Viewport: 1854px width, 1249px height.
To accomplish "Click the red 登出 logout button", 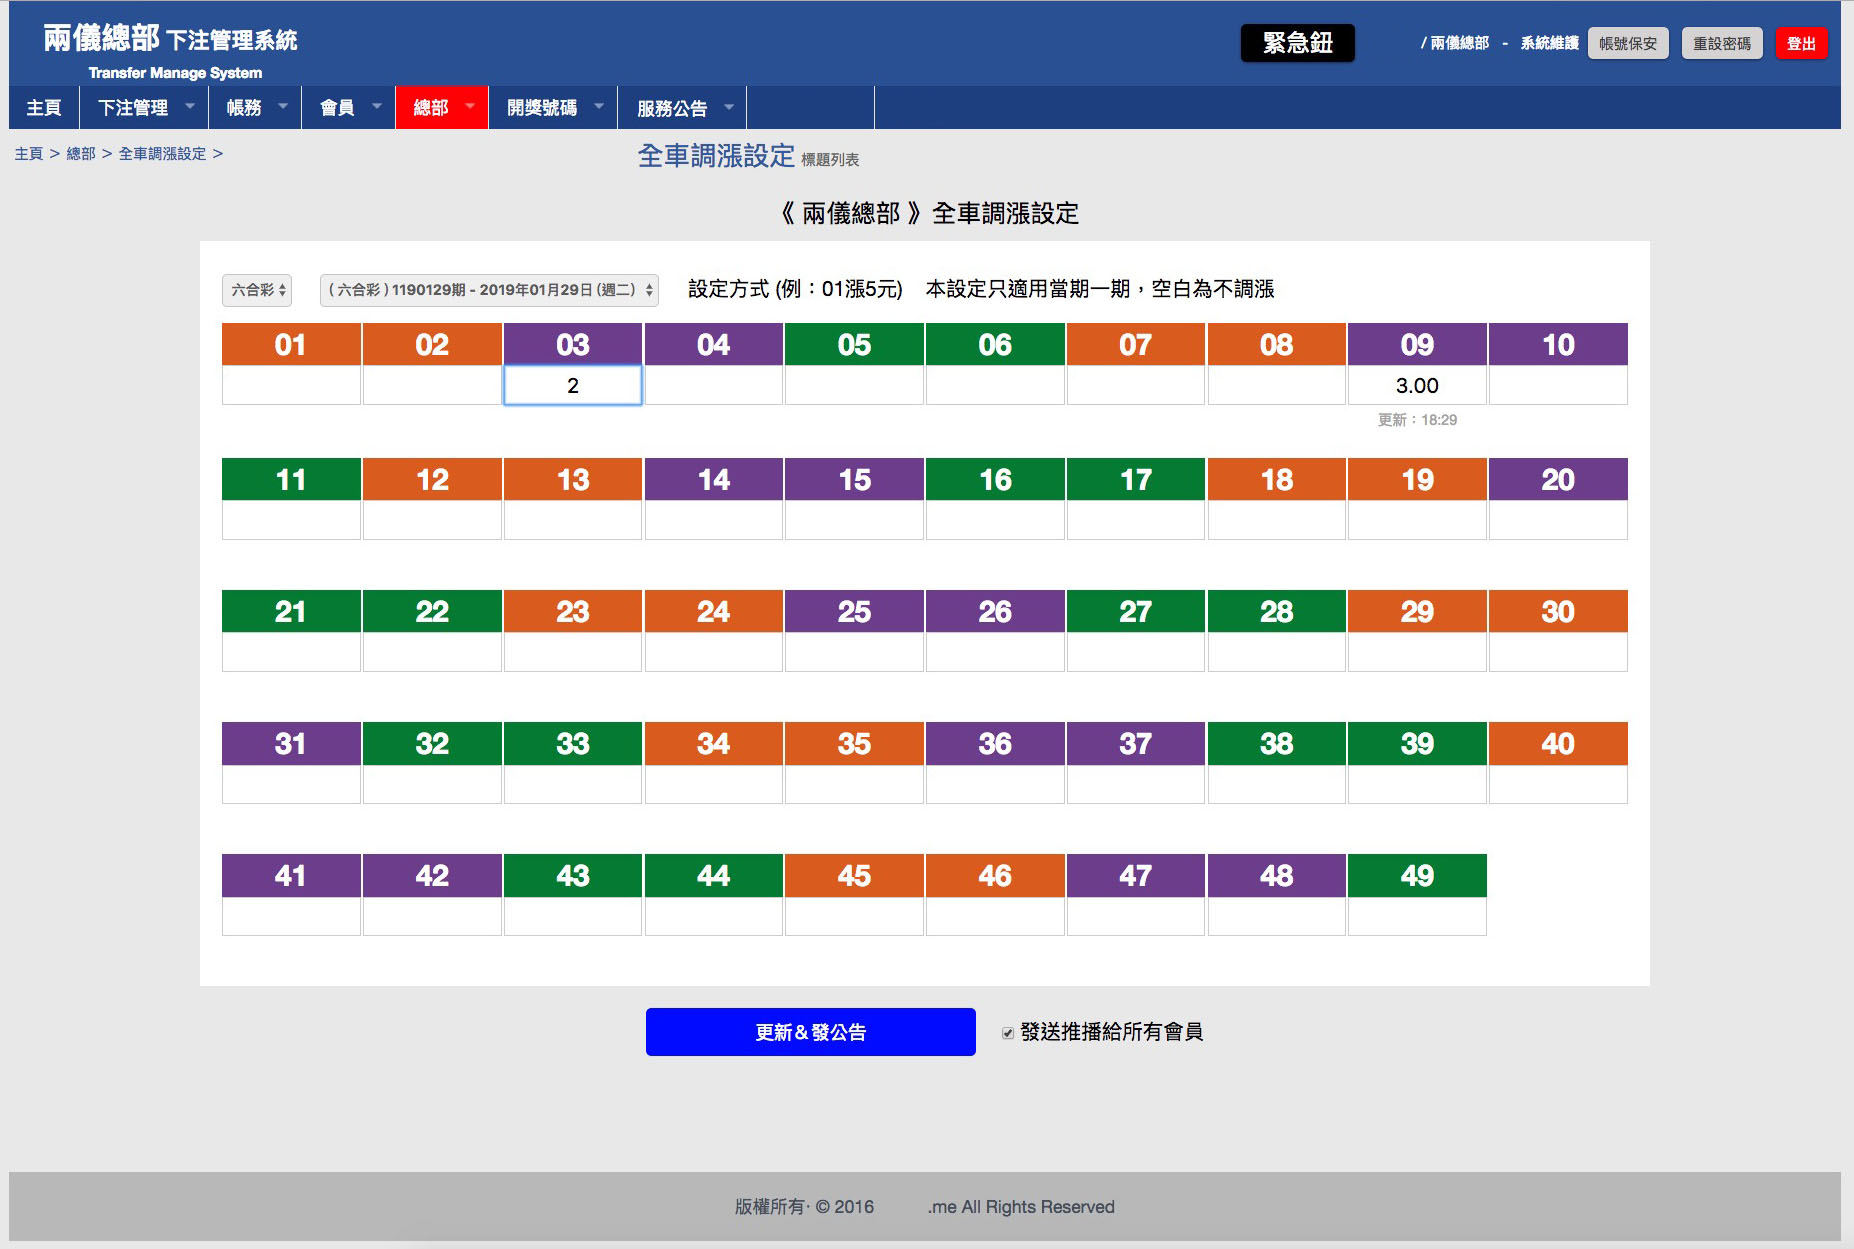I will [x=1800, y=44].
